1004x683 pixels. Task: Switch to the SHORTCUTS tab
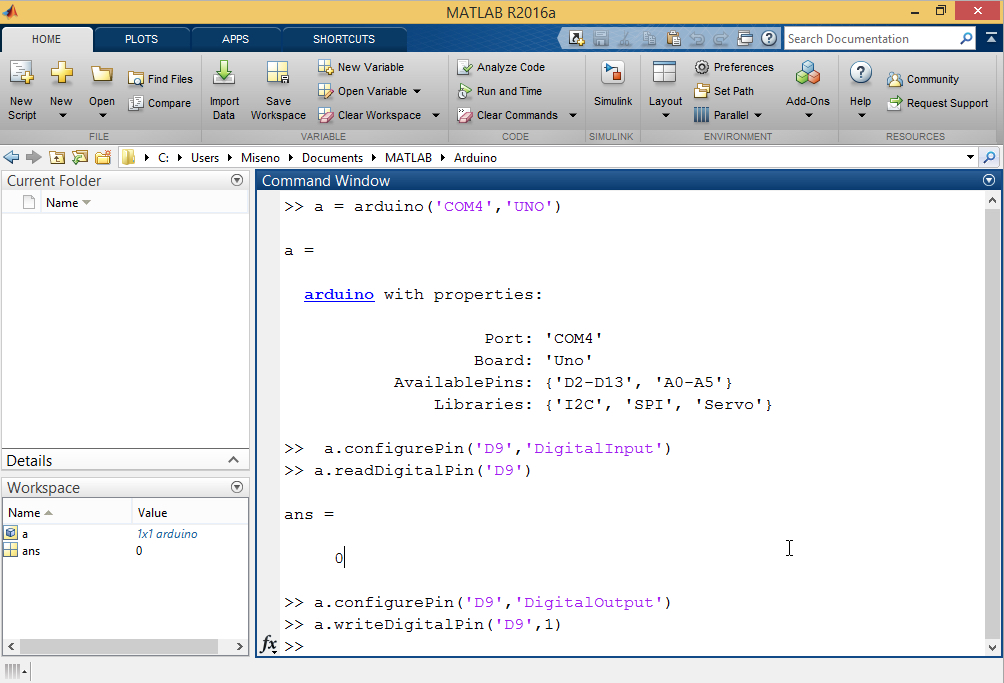[344, 39]
